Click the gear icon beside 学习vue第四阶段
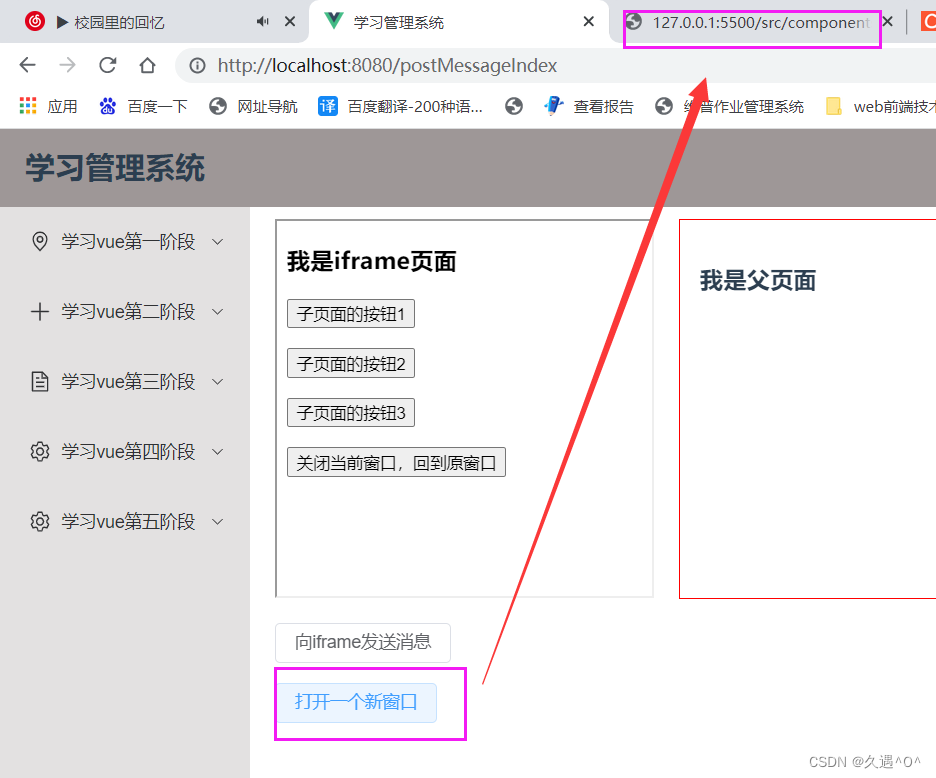This screenshot has width=936, height=778. pyautogui.click(x=40, y=451)
